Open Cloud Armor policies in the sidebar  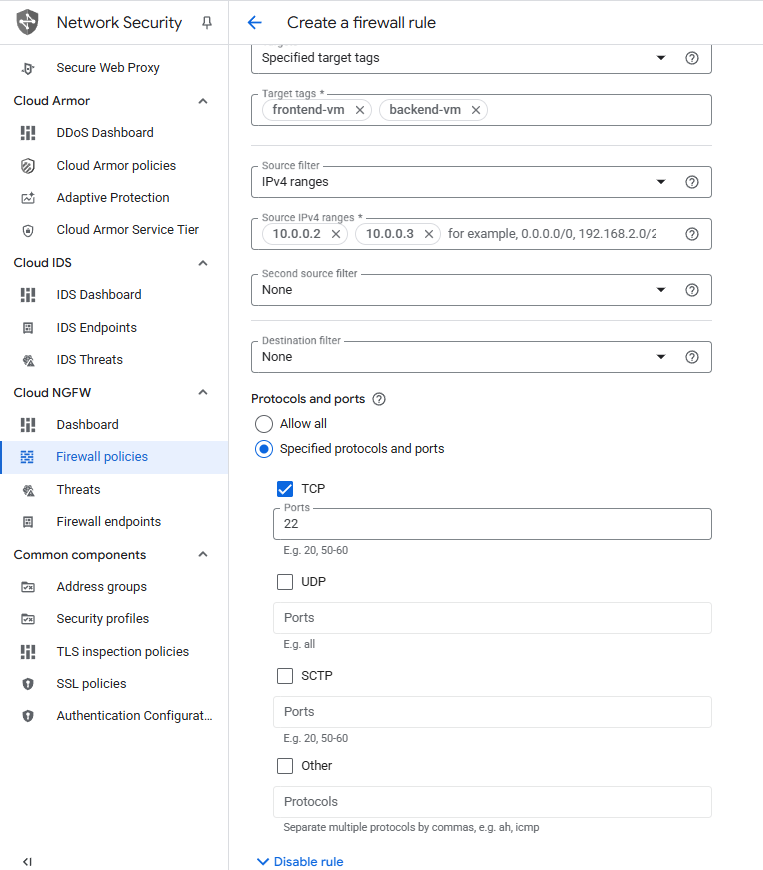coord(116,166)
